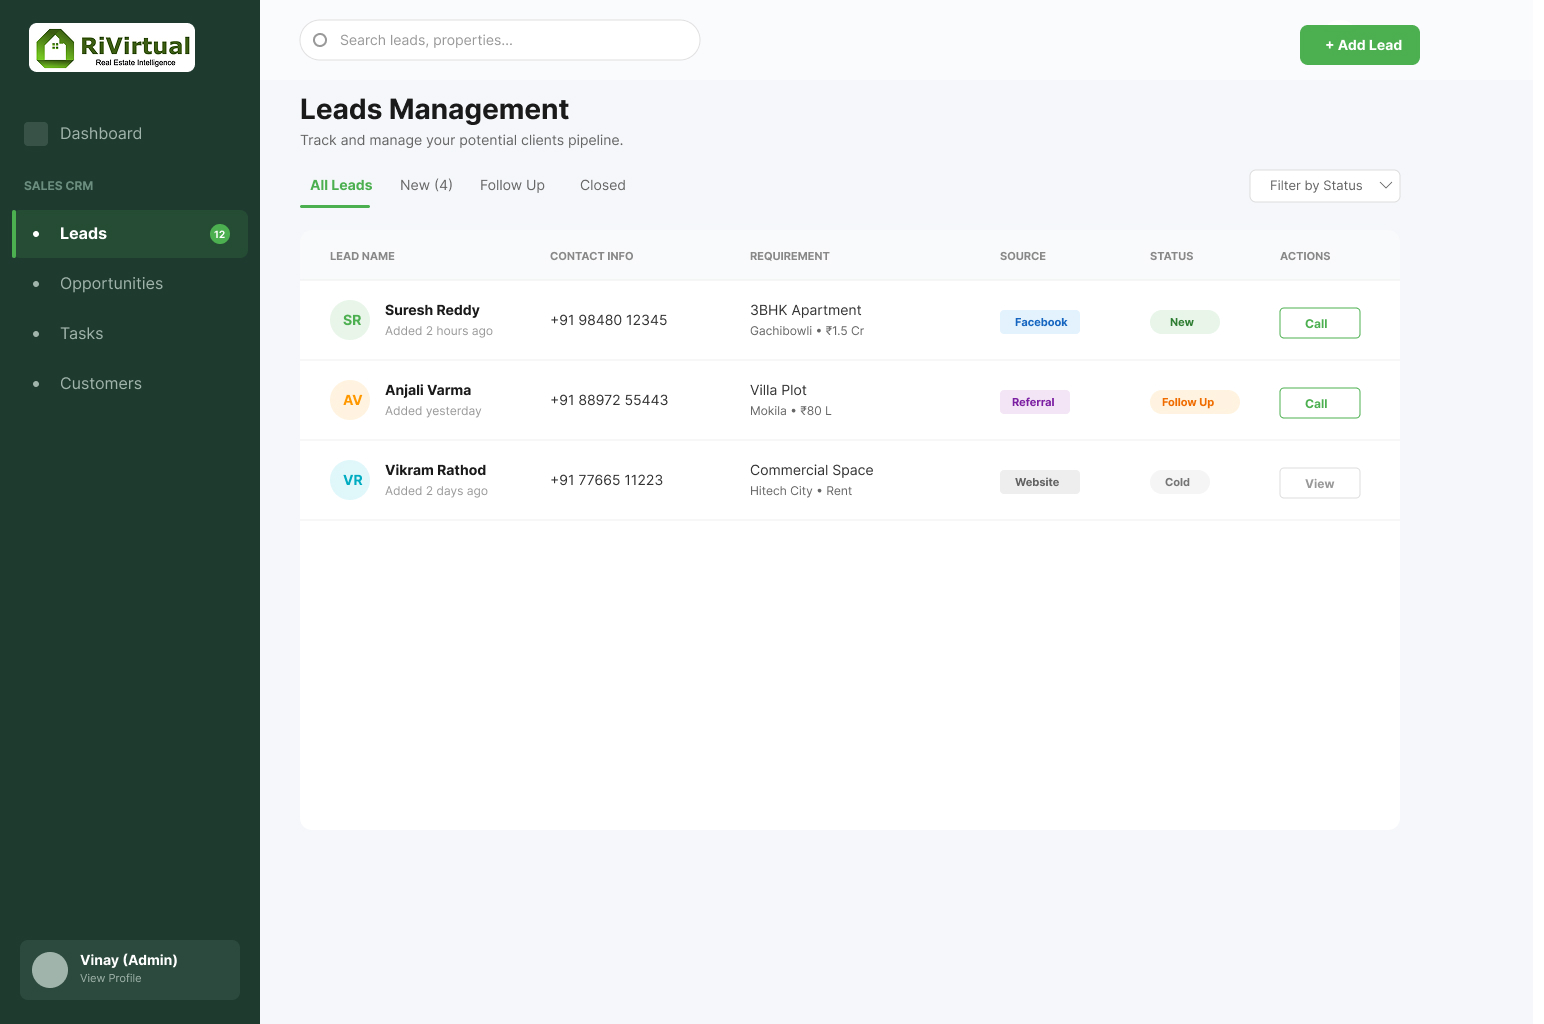Click the Facebook source tag
The height and width of the screenshot is (1024, 1544).
coord(1040,322)
